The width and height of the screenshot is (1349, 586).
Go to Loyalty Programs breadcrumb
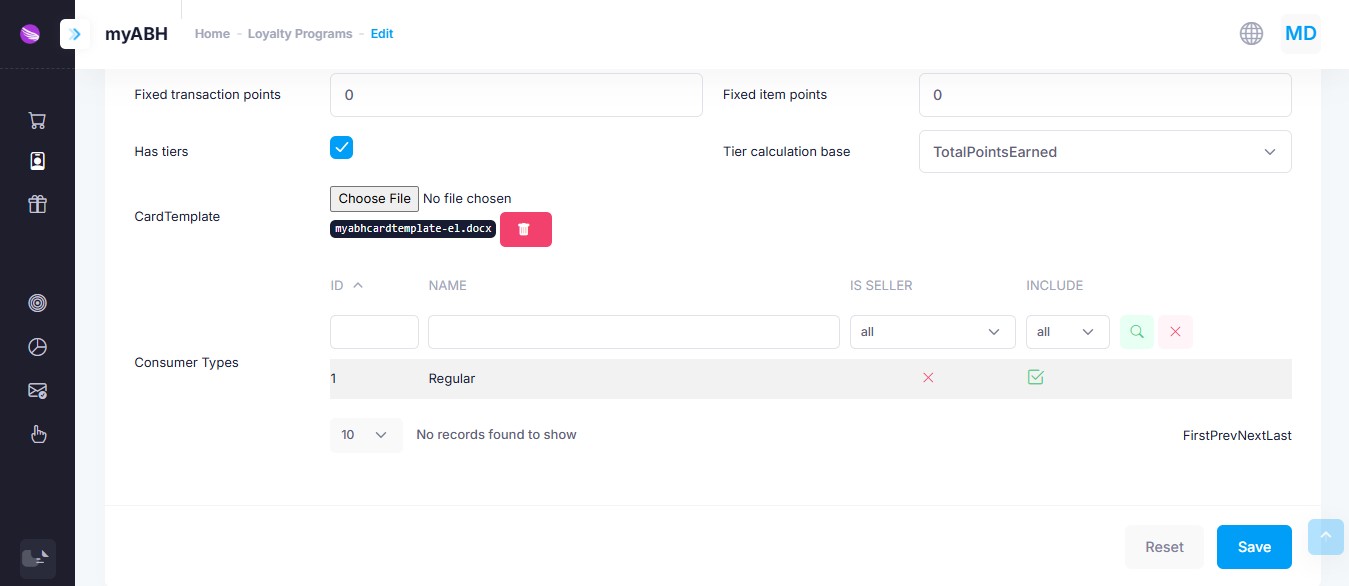click(300, 34)
